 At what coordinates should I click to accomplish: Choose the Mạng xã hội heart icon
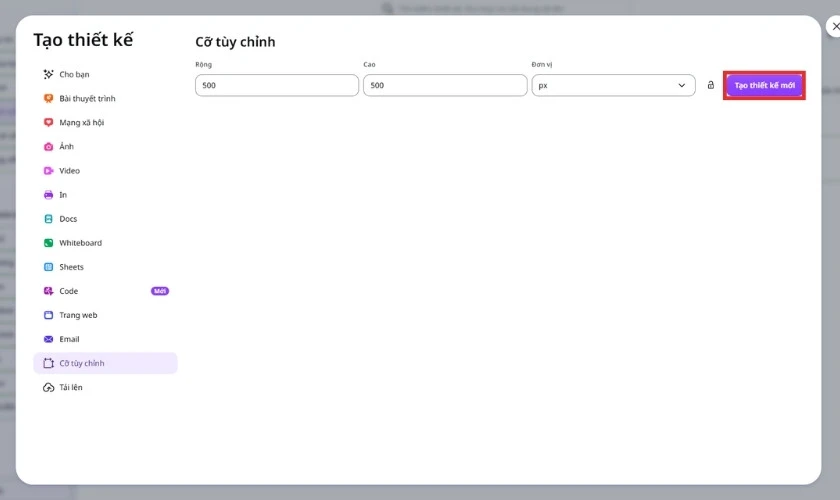click(x=48, y=123)
